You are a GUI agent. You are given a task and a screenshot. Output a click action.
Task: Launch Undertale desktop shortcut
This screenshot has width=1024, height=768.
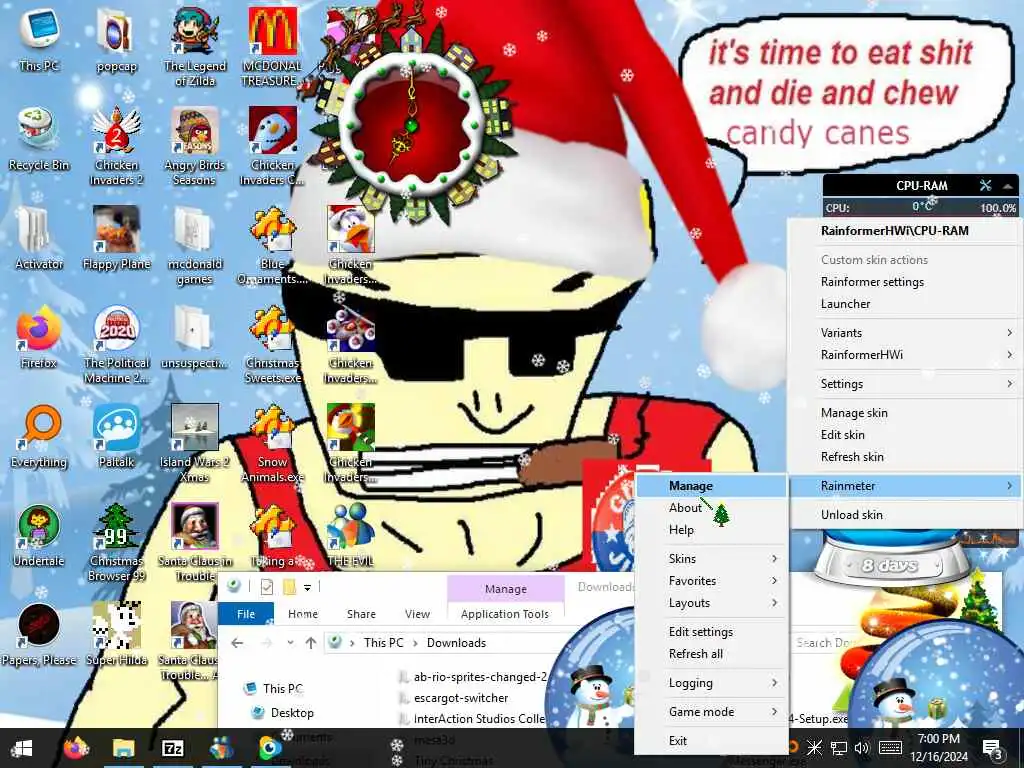39,536
